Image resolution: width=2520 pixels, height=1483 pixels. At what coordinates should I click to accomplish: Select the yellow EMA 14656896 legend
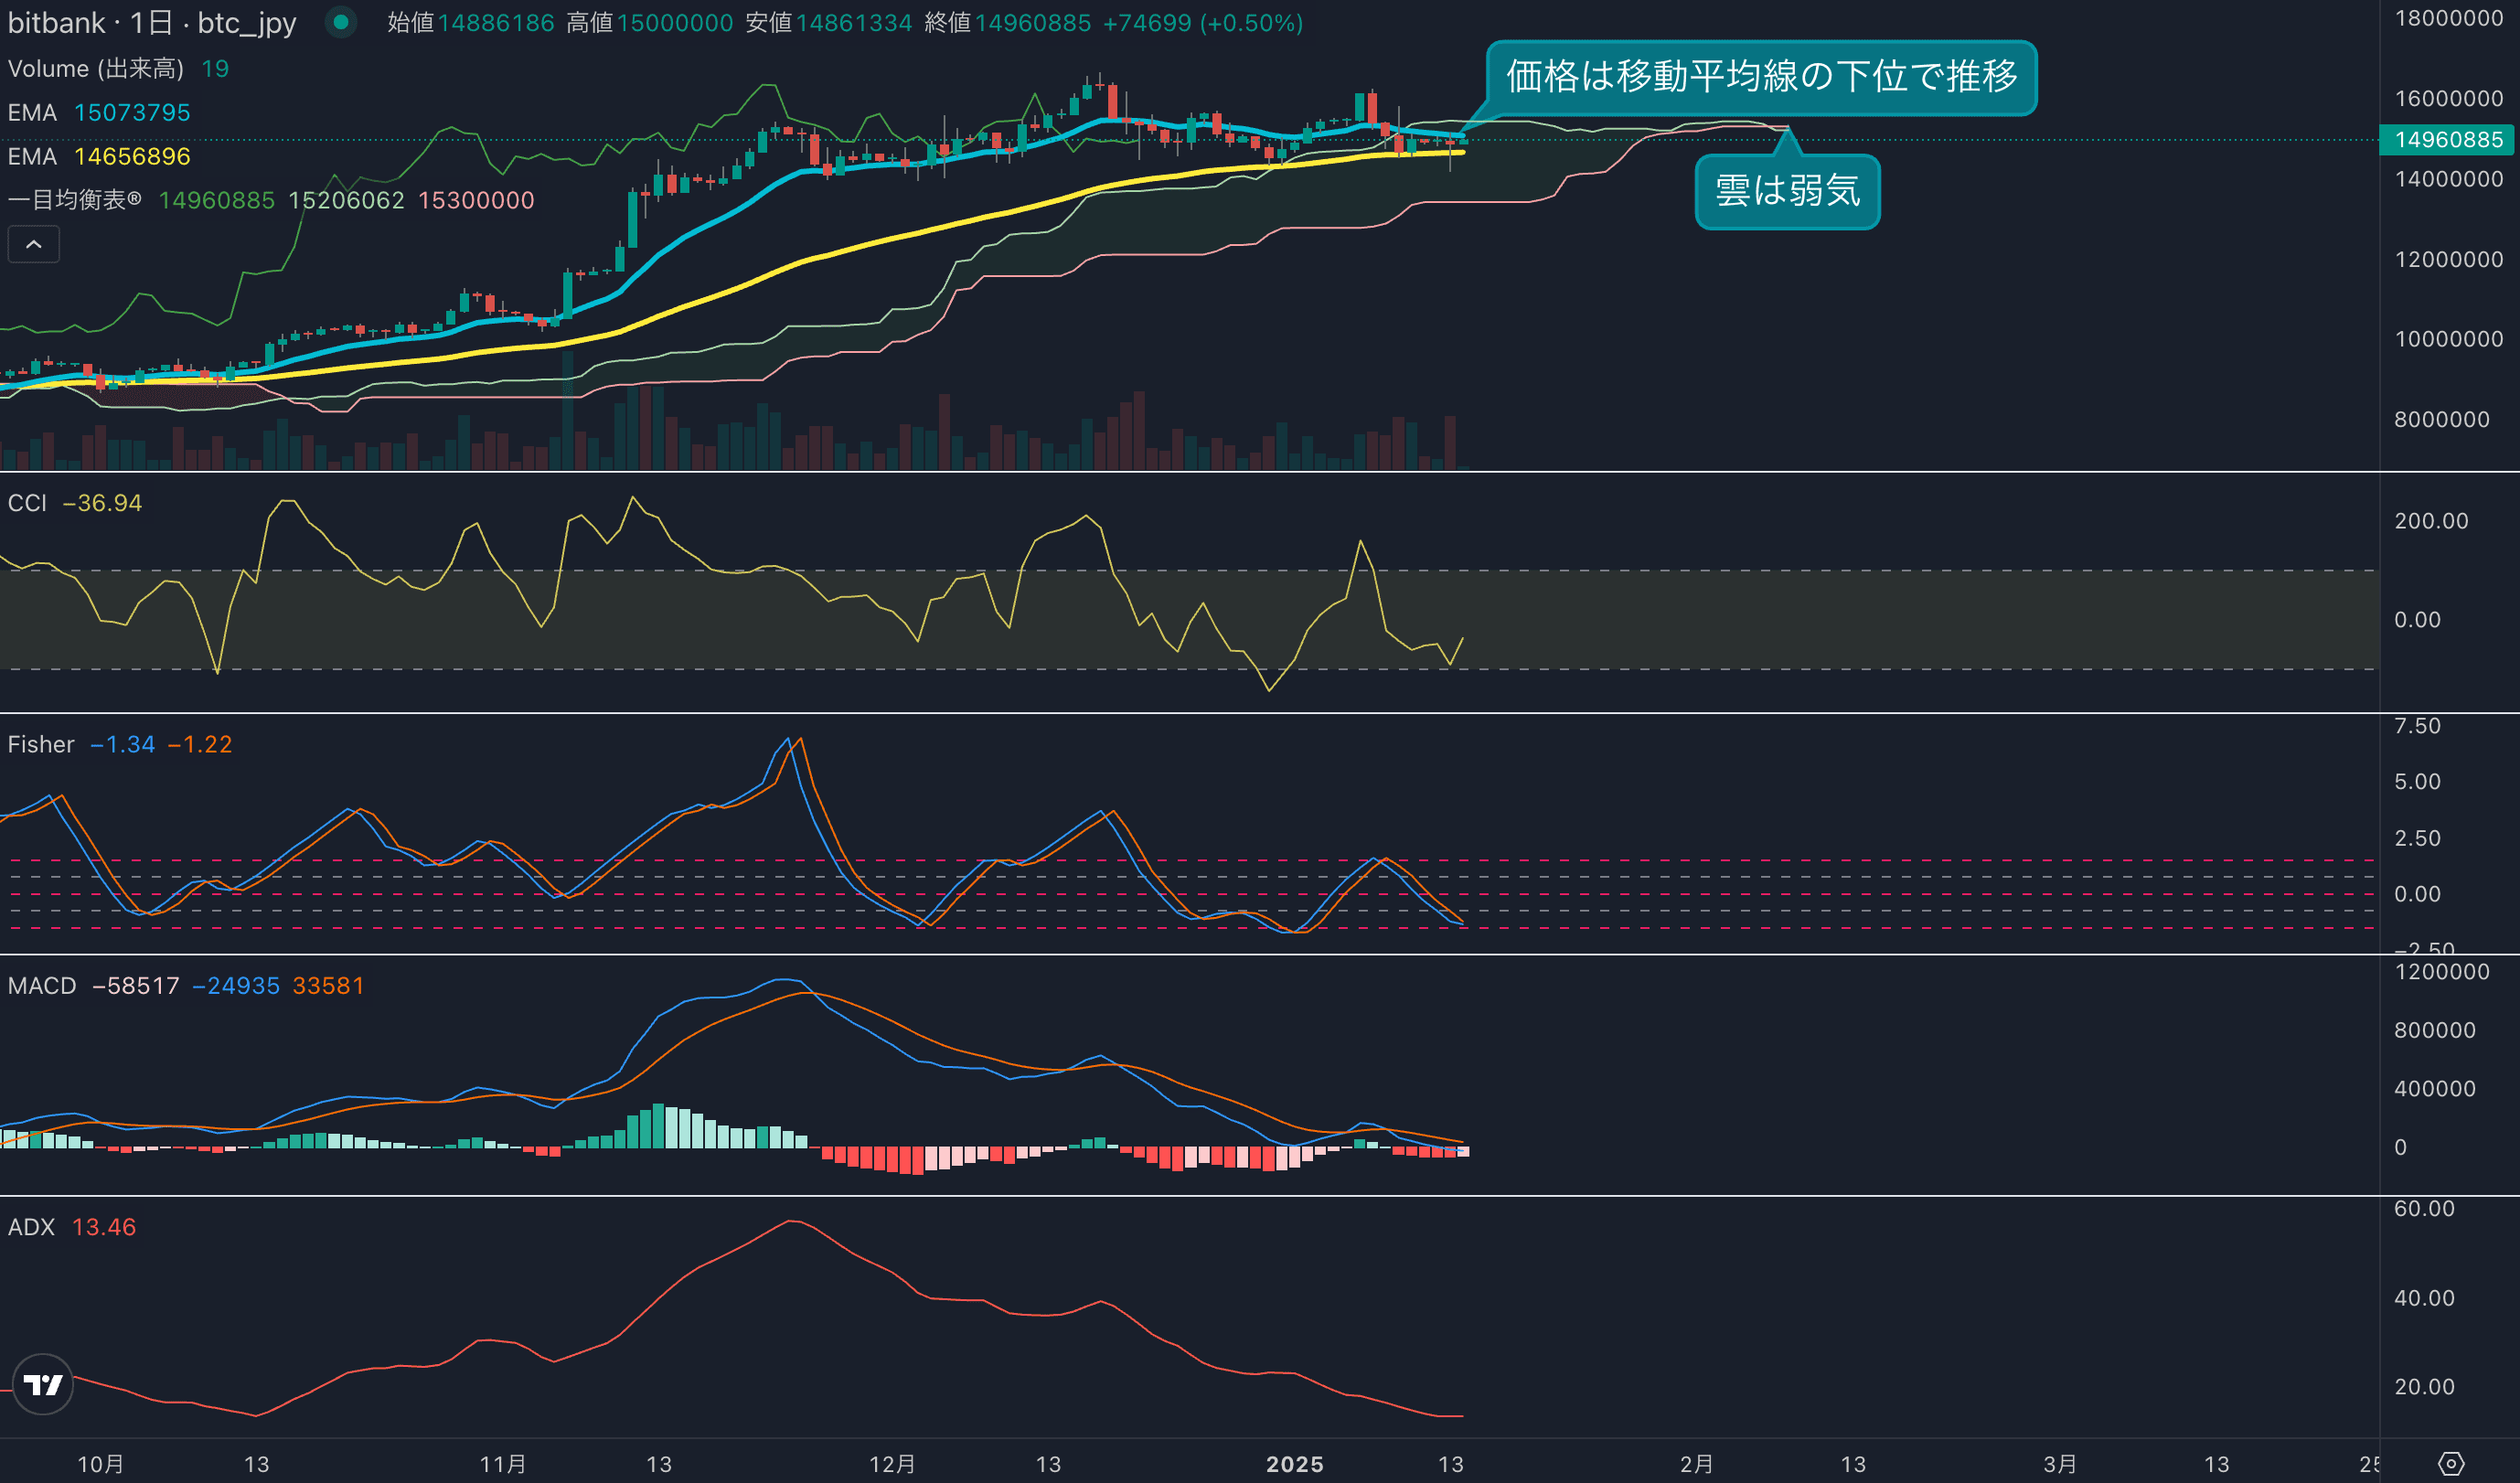tap(99, 156)
